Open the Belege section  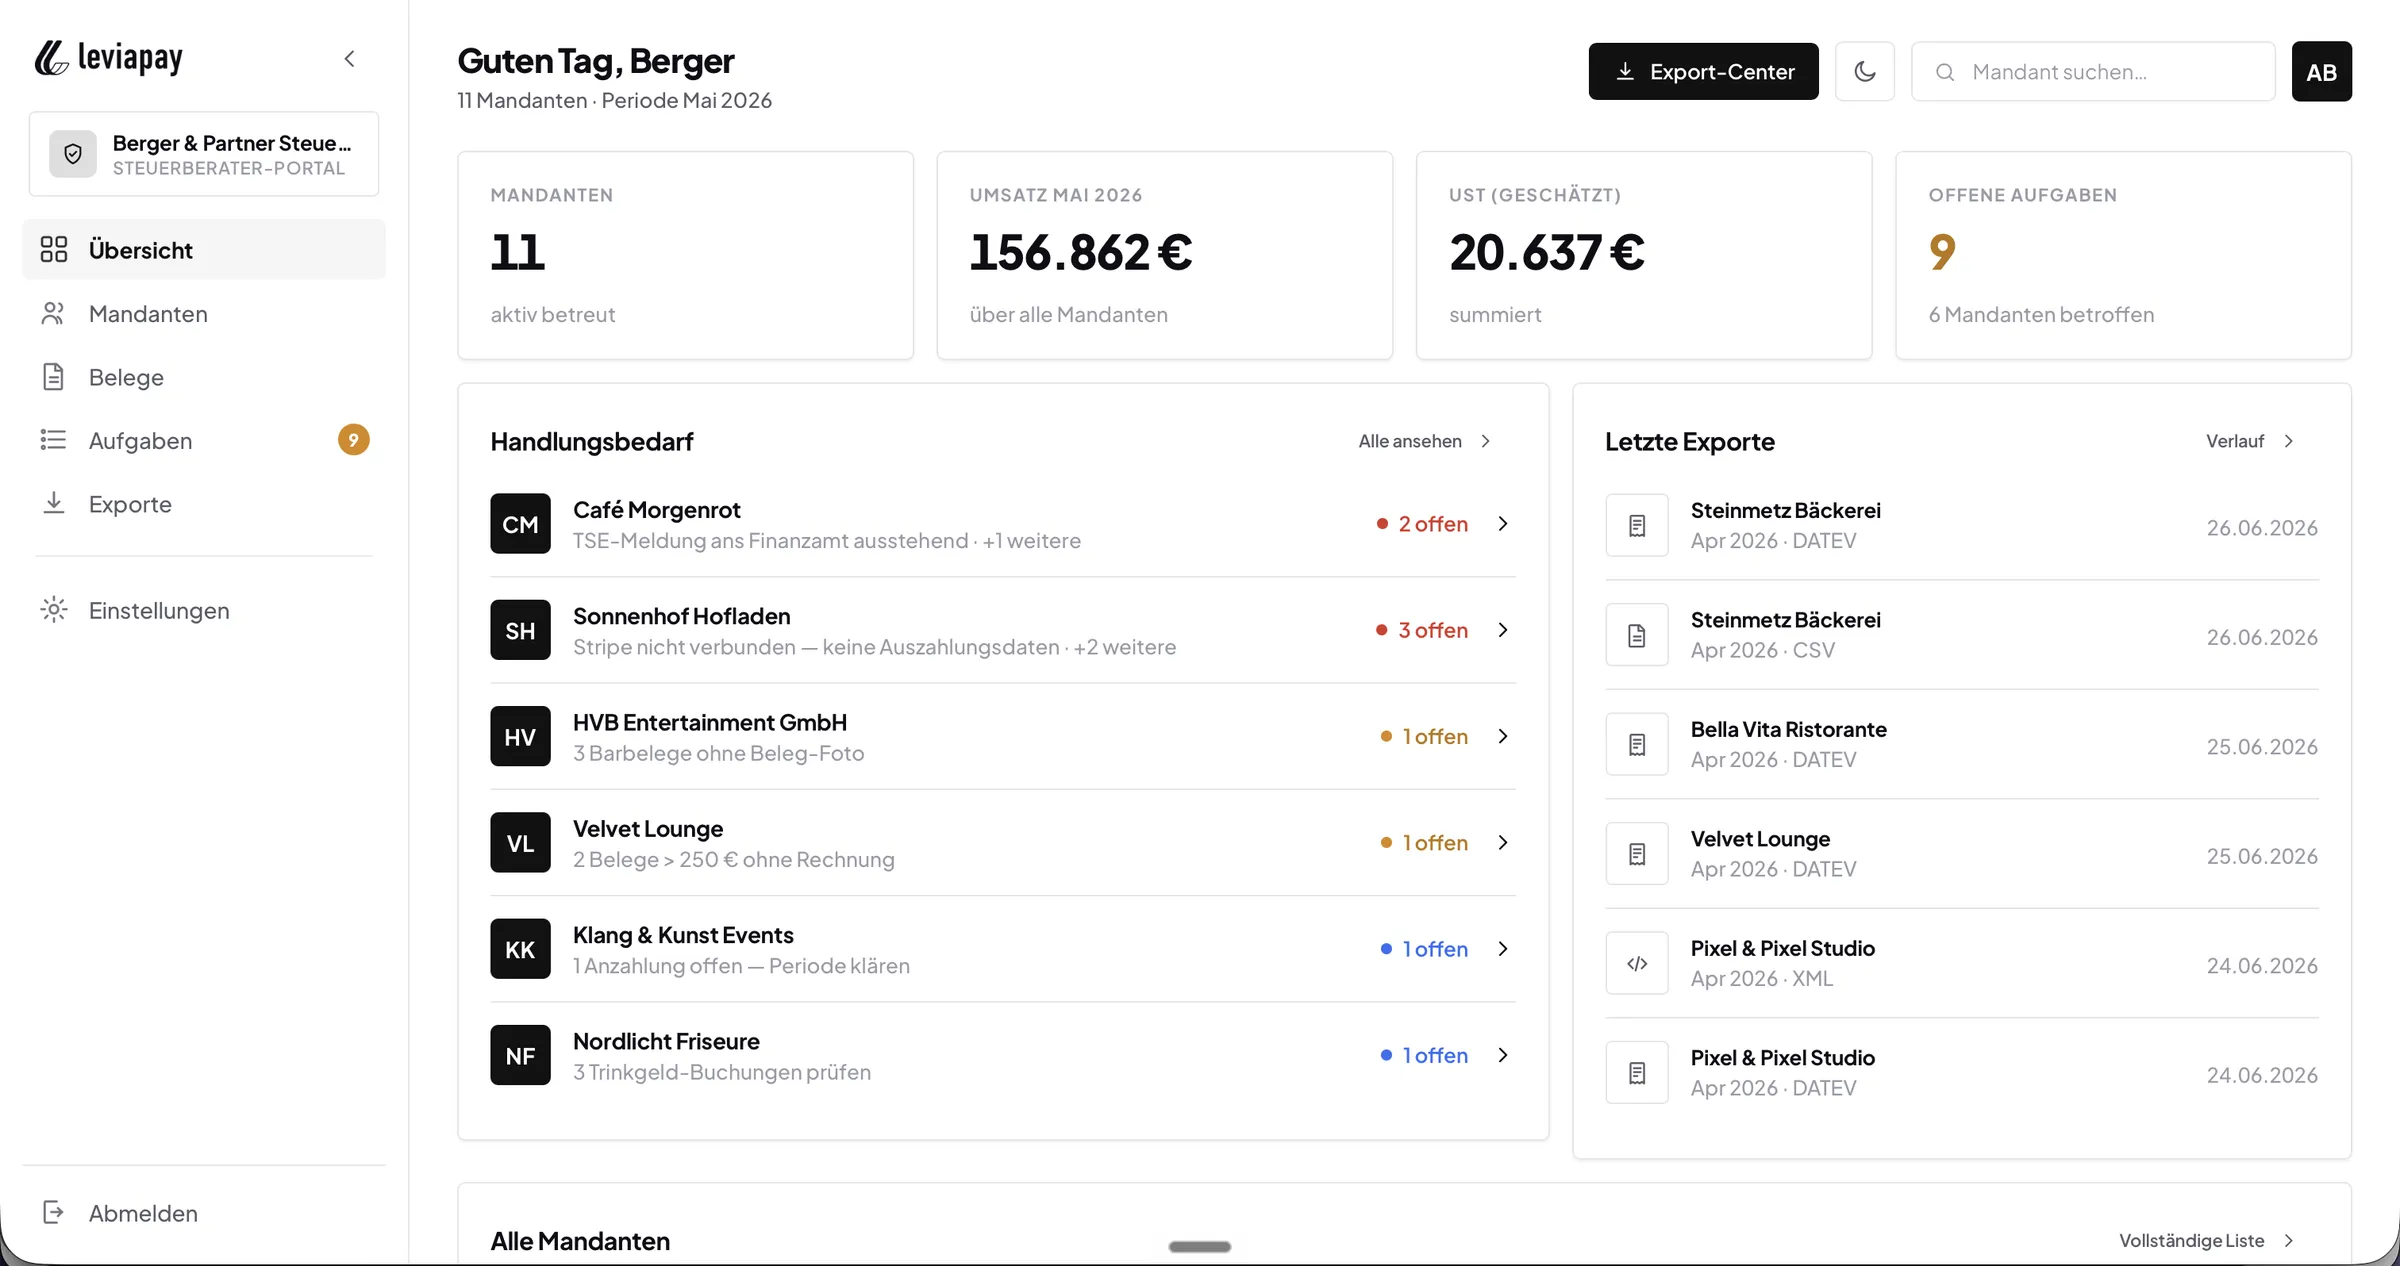pos(204,377)
